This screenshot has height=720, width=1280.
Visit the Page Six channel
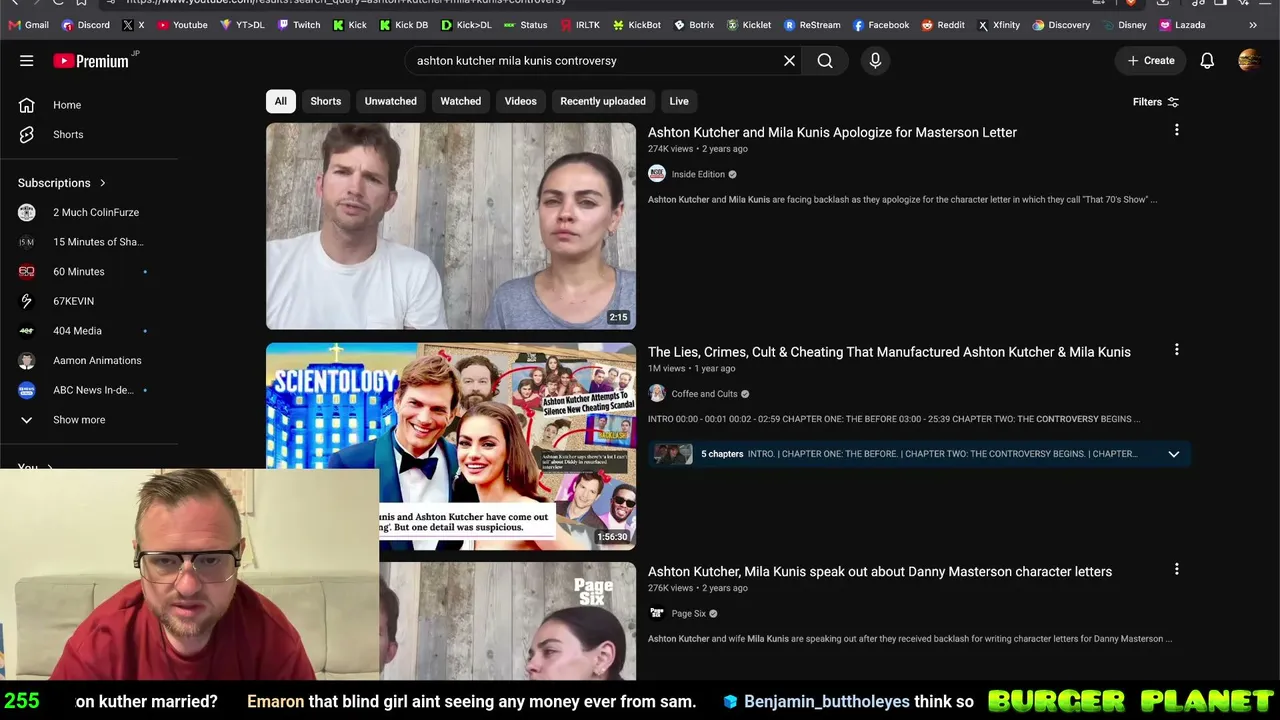point(689,614)
